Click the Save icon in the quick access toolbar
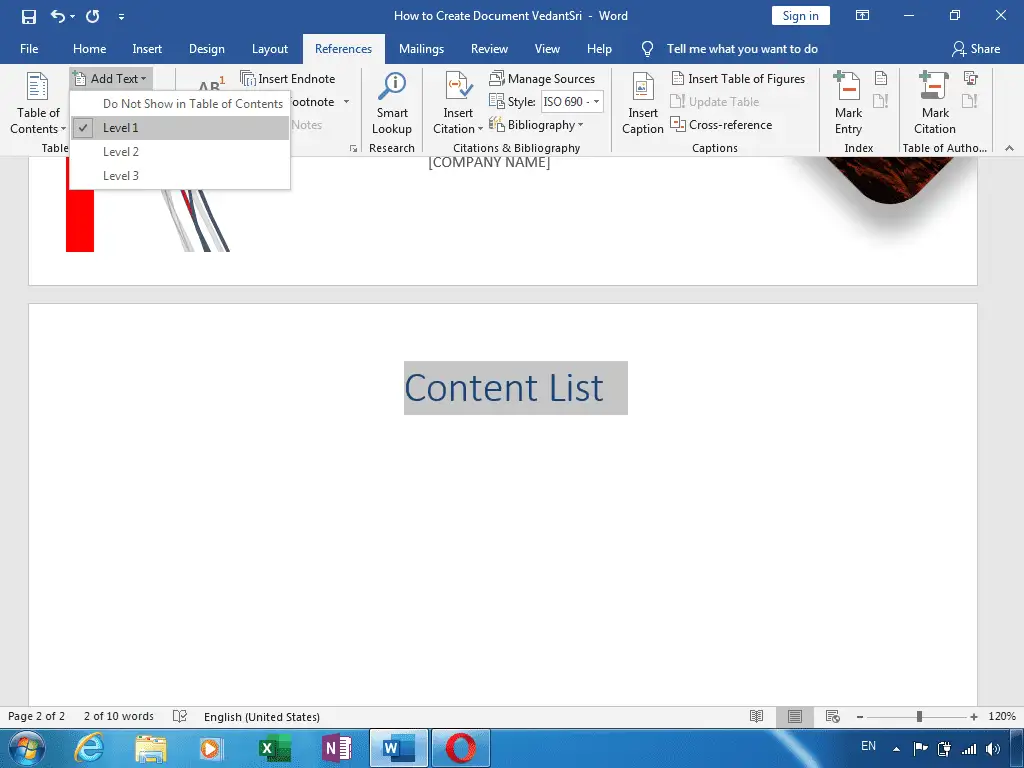Viewport: 1024px width, 768px height. (29, 16)
